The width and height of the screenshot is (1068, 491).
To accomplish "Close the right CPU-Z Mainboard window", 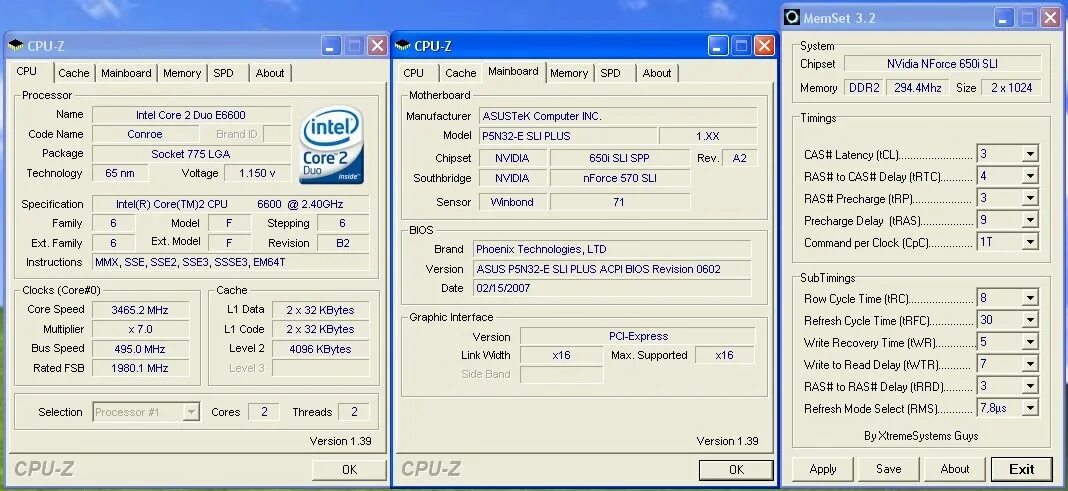I will coord(764,46).
